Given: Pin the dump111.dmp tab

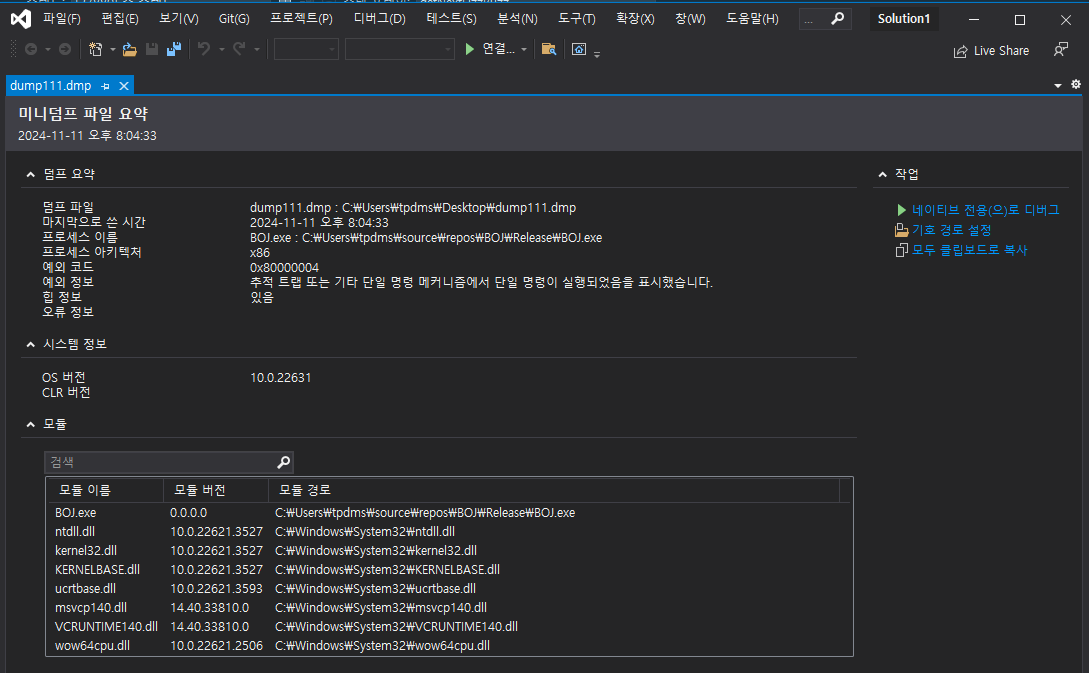Looking at the screenshot, I should click(106, 86).
